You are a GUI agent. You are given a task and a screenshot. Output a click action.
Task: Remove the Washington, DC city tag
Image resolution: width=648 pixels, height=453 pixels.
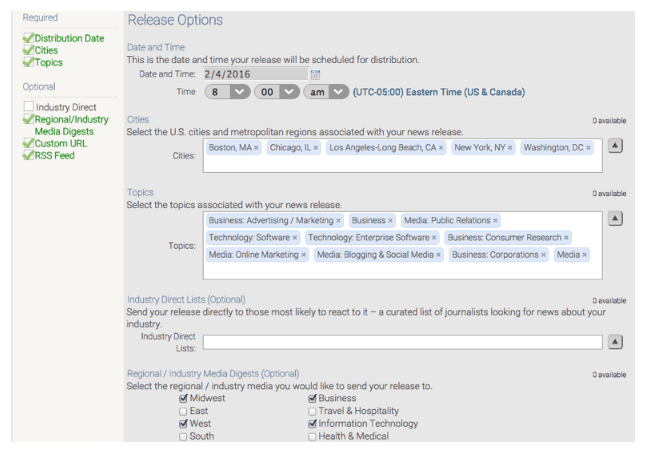pos(589,148)
